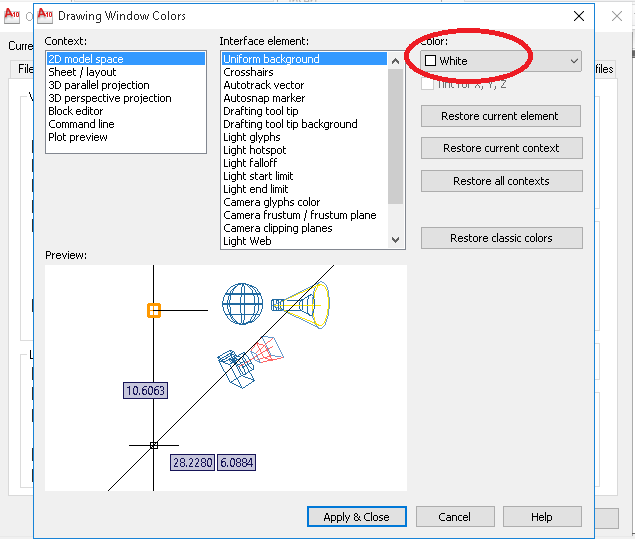Click Restore classic colors button
This screenshot has height=539, width=635.
(501, 238)
